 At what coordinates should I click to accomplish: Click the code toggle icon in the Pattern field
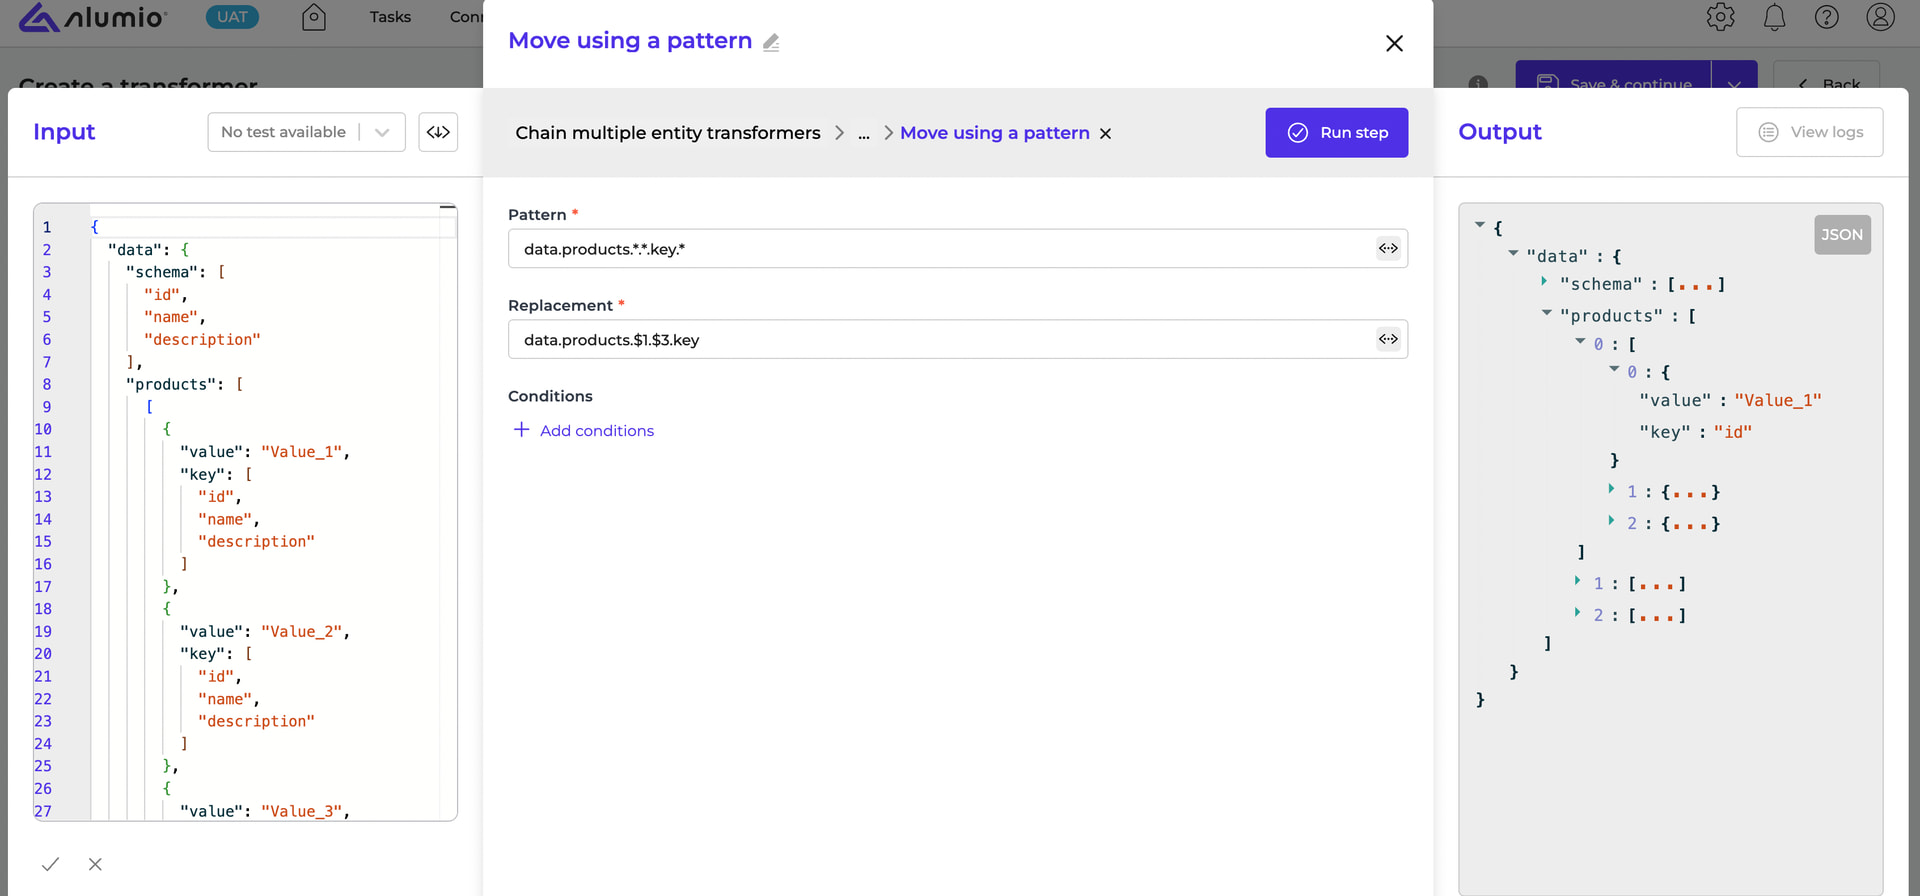(x=1388, y=249)
